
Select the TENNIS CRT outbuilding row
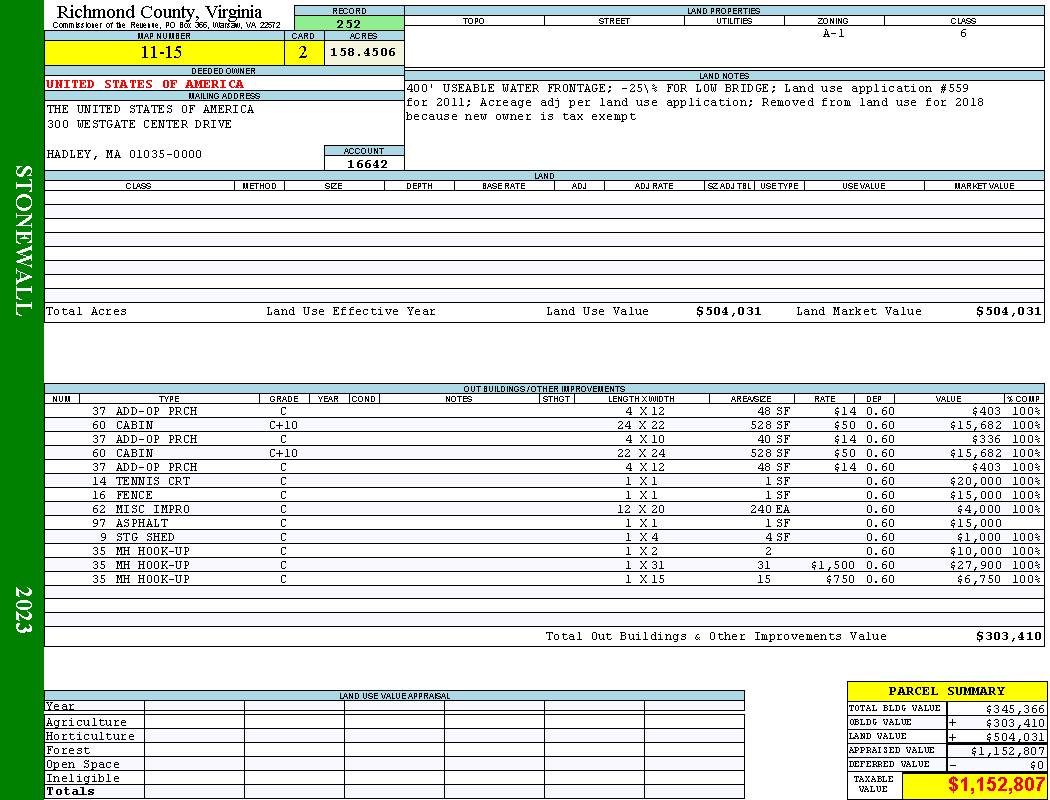coord(544,481)
